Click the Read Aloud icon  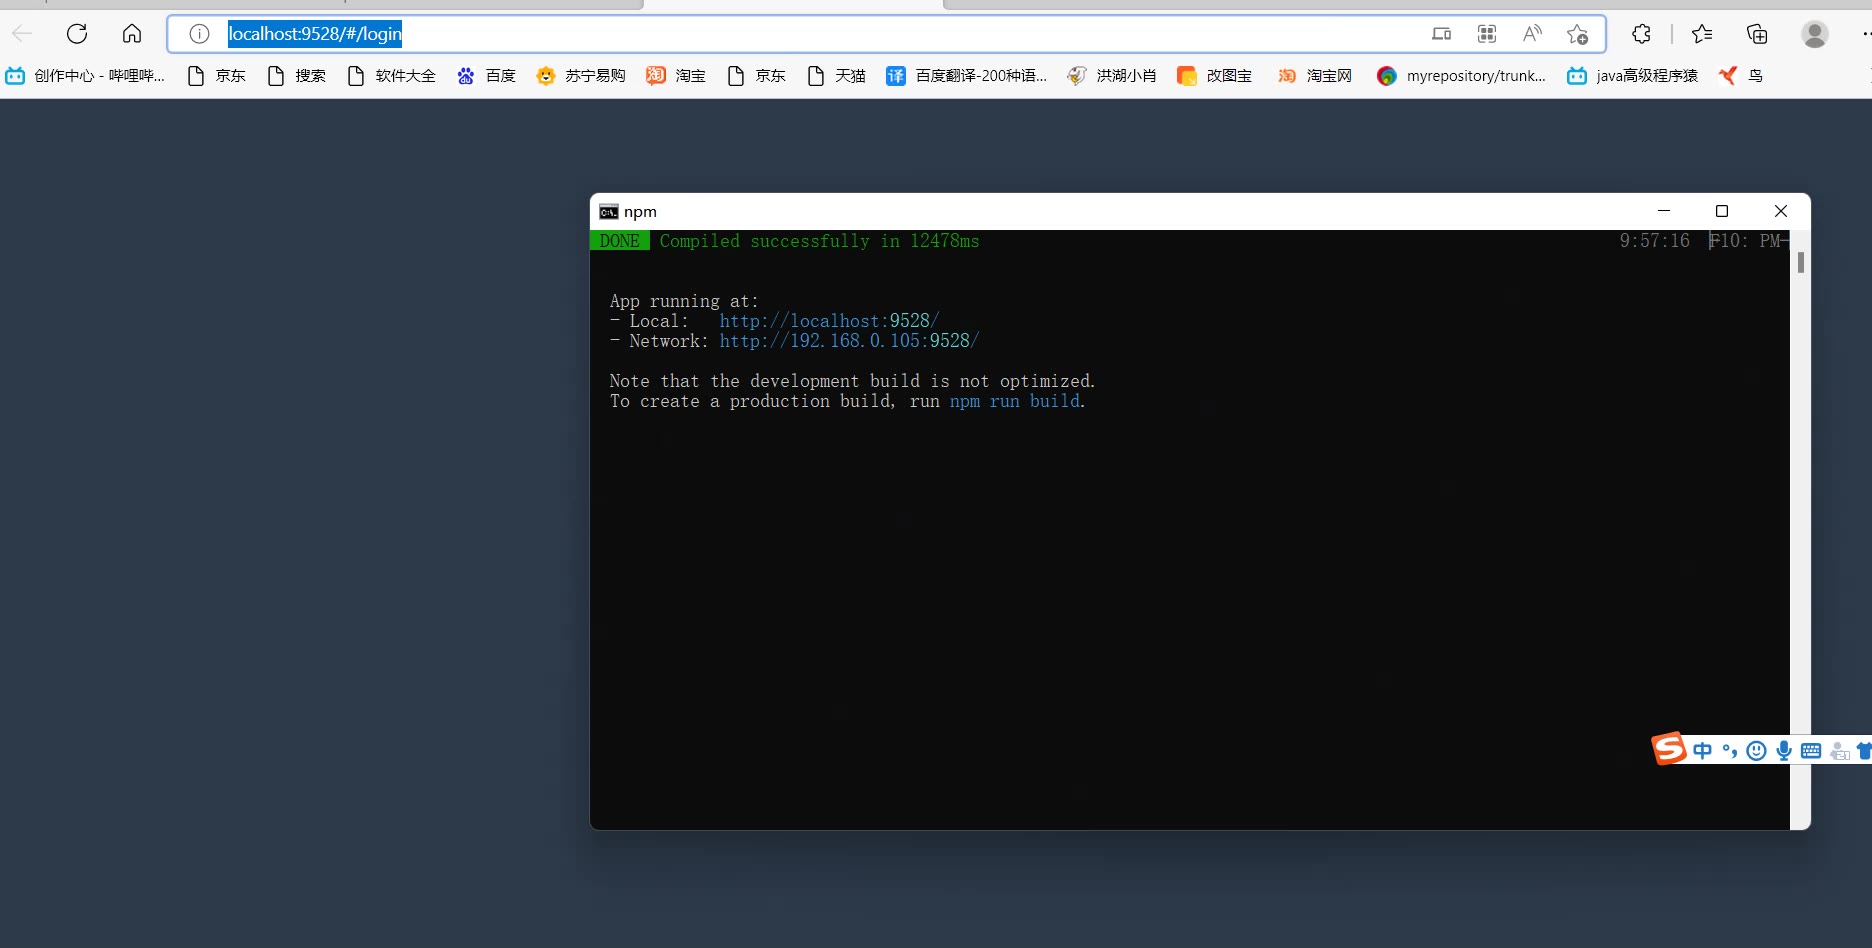[1532, 34]
